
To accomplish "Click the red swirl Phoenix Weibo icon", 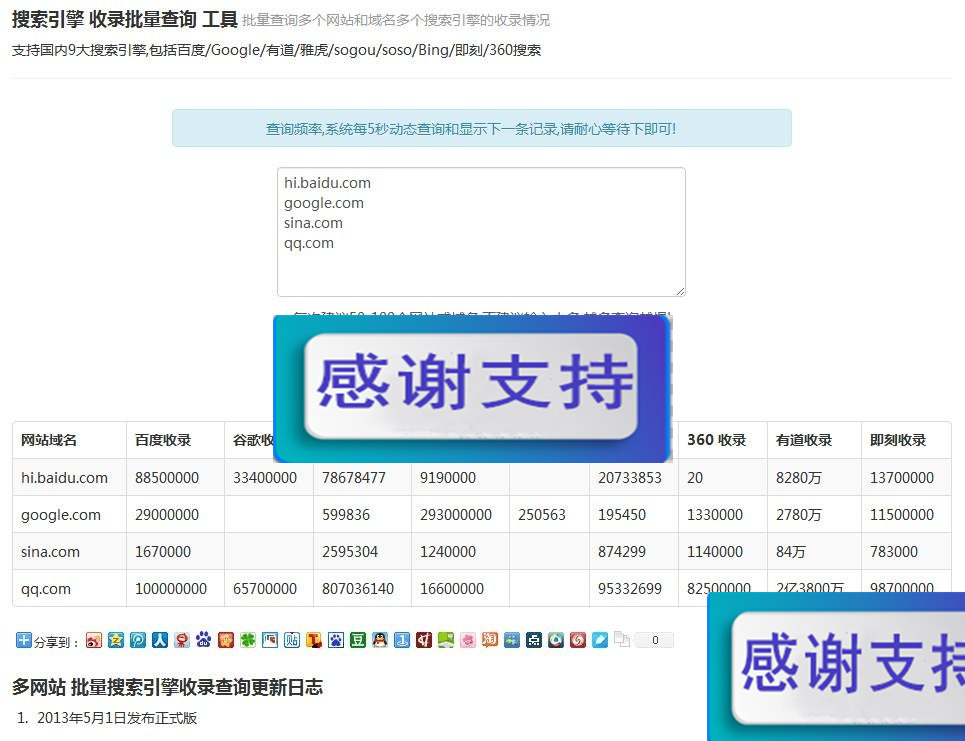I will tap(578, 640).
